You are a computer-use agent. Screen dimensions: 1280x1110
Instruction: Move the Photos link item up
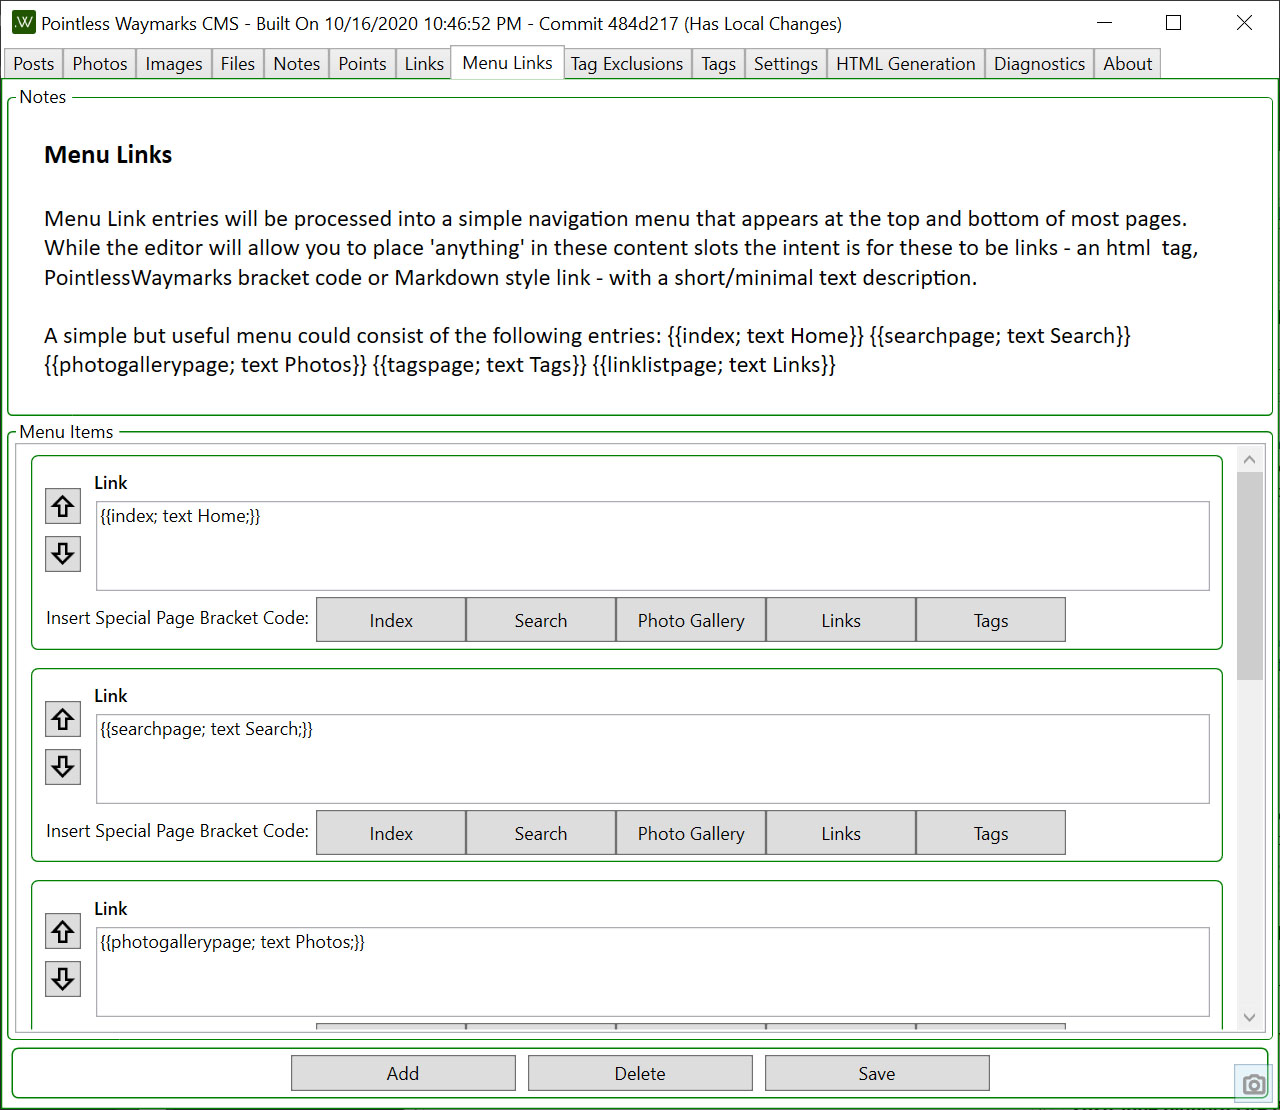pyautogui.click(x=63, y=932)
